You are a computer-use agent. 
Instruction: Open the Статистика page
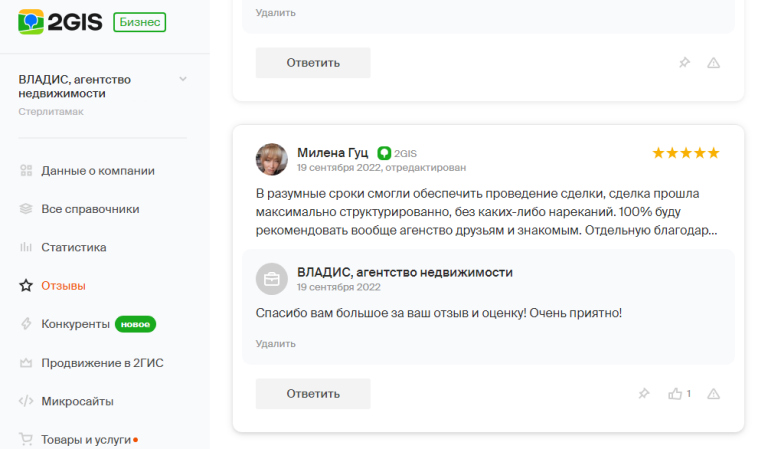pos(73,247)
